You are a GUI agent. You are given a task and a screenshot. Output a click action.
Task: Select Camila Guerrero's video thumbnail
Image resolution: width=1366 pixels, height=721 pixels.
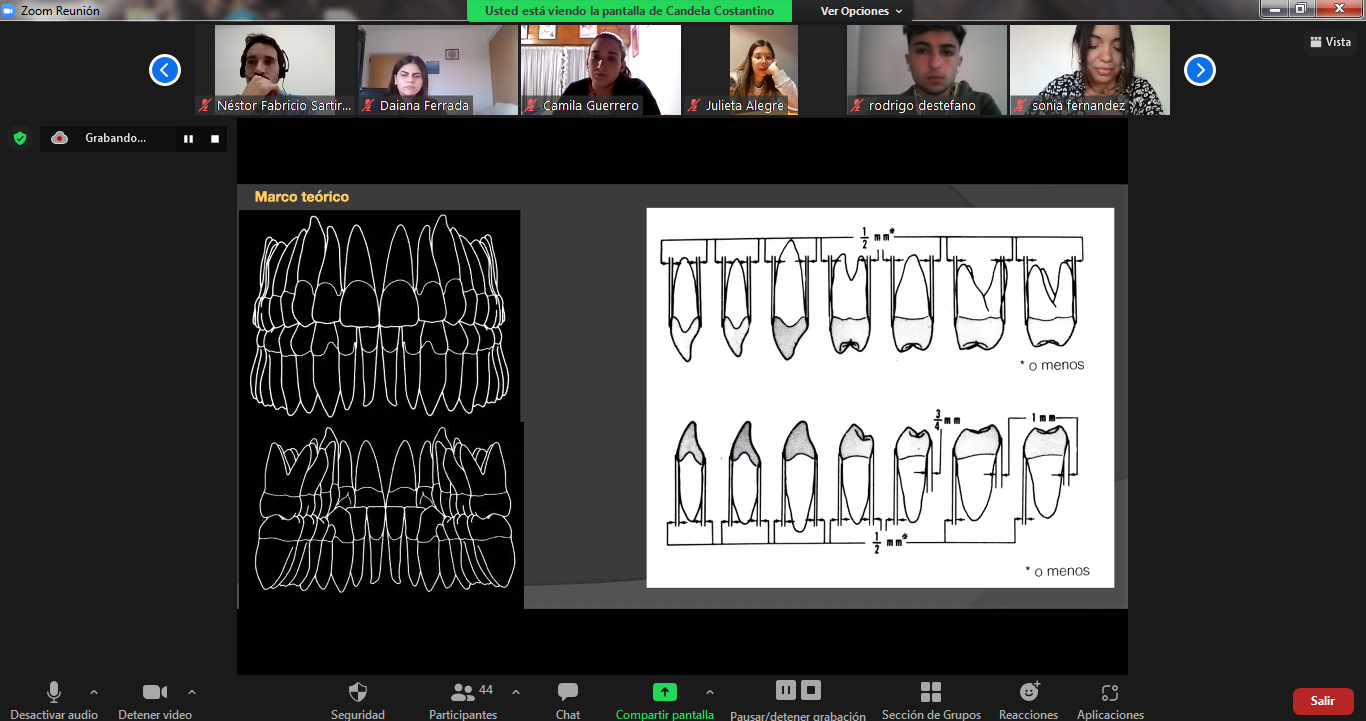[600, 70]
